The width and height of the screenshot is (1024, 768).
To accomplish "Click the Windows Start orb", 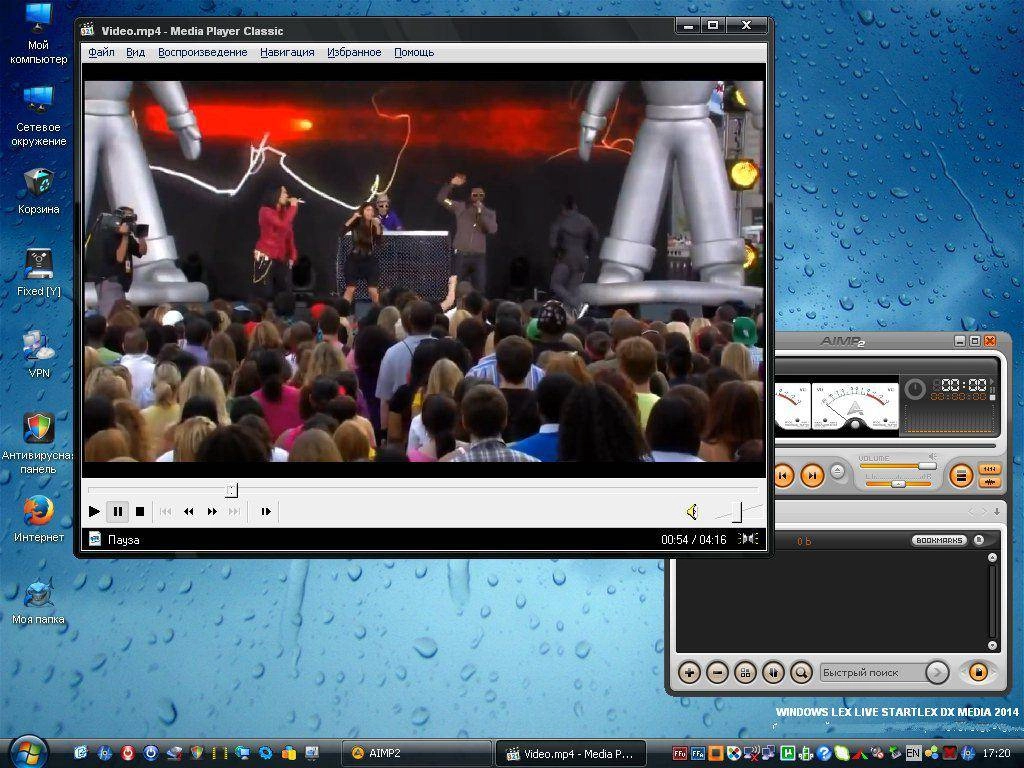I will [27, 752].
